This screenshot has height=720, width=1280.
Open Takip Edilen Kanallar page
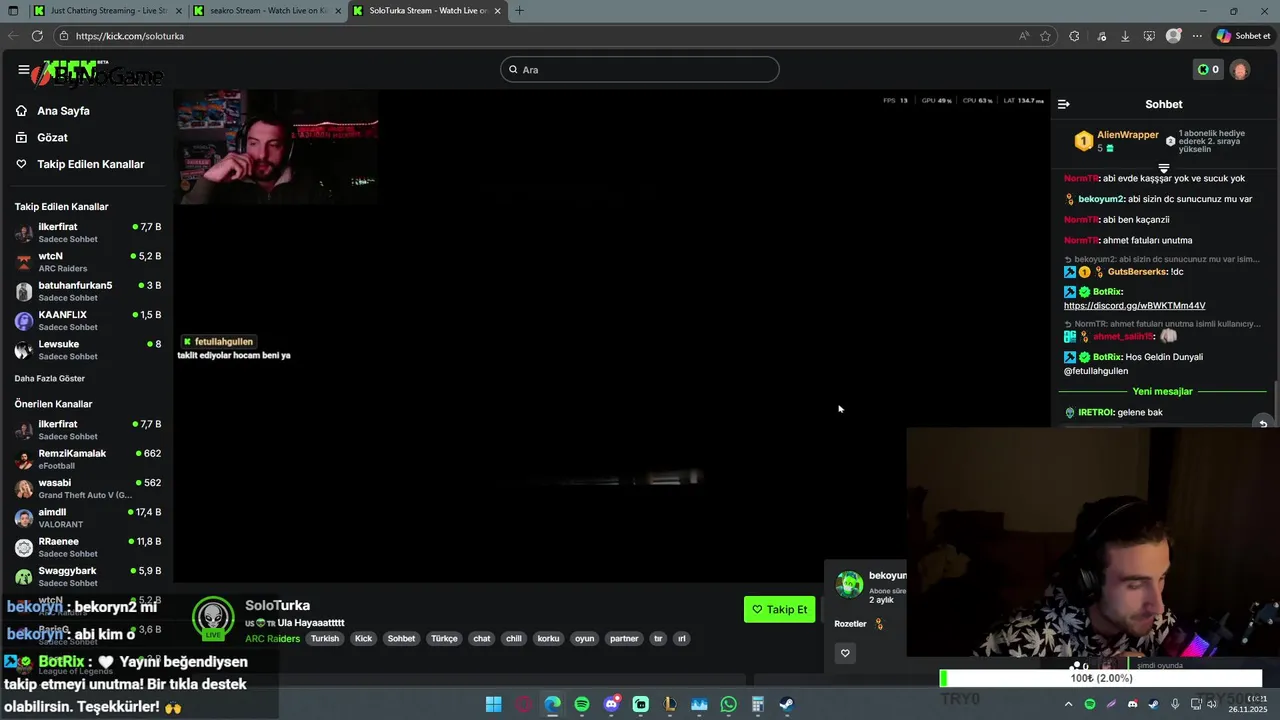[90, 164]
